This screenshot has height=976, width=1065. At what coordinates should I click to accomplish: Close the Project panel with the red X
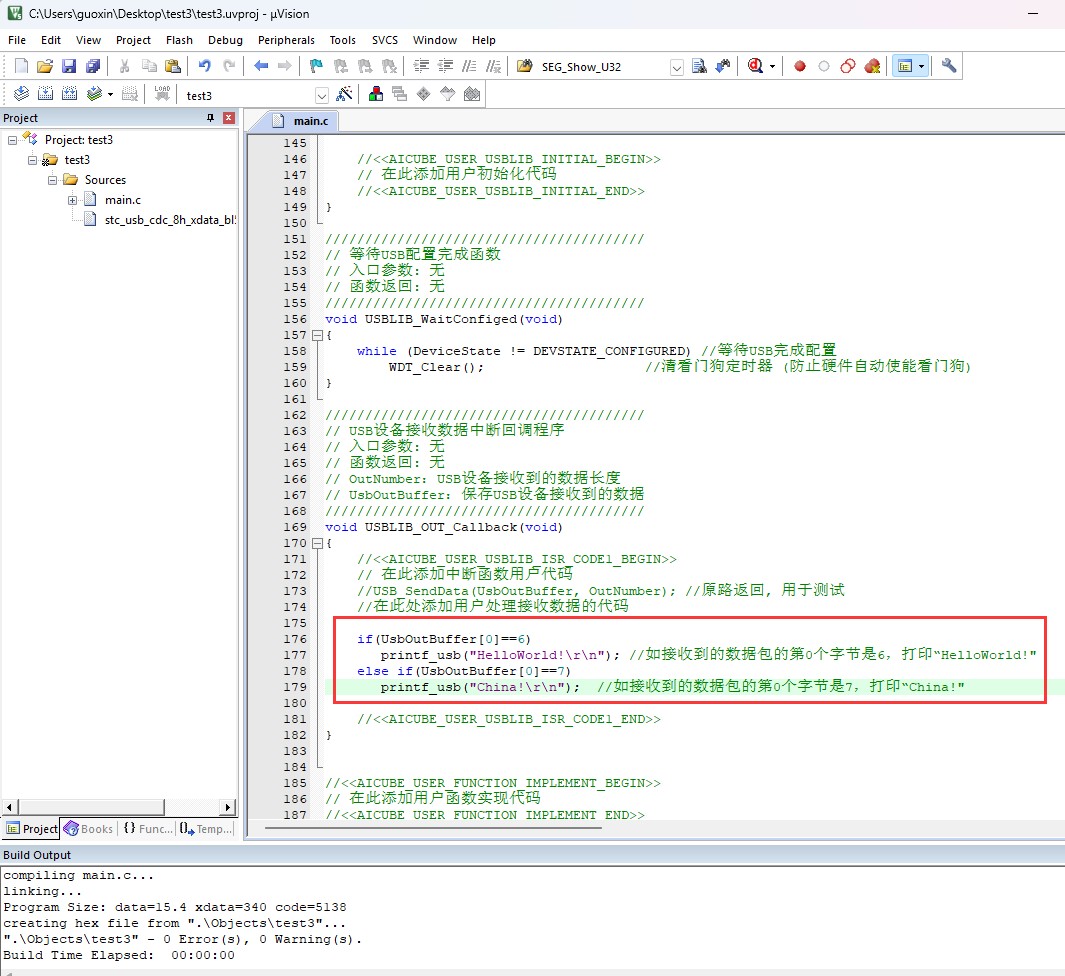coord(229,118)
